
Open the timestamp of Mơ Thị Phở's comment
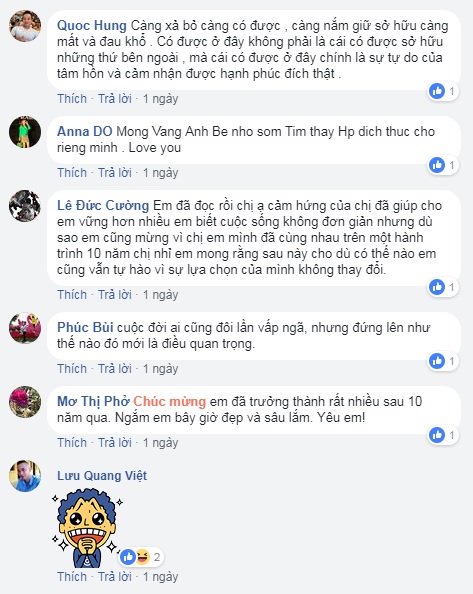(160, 443)
